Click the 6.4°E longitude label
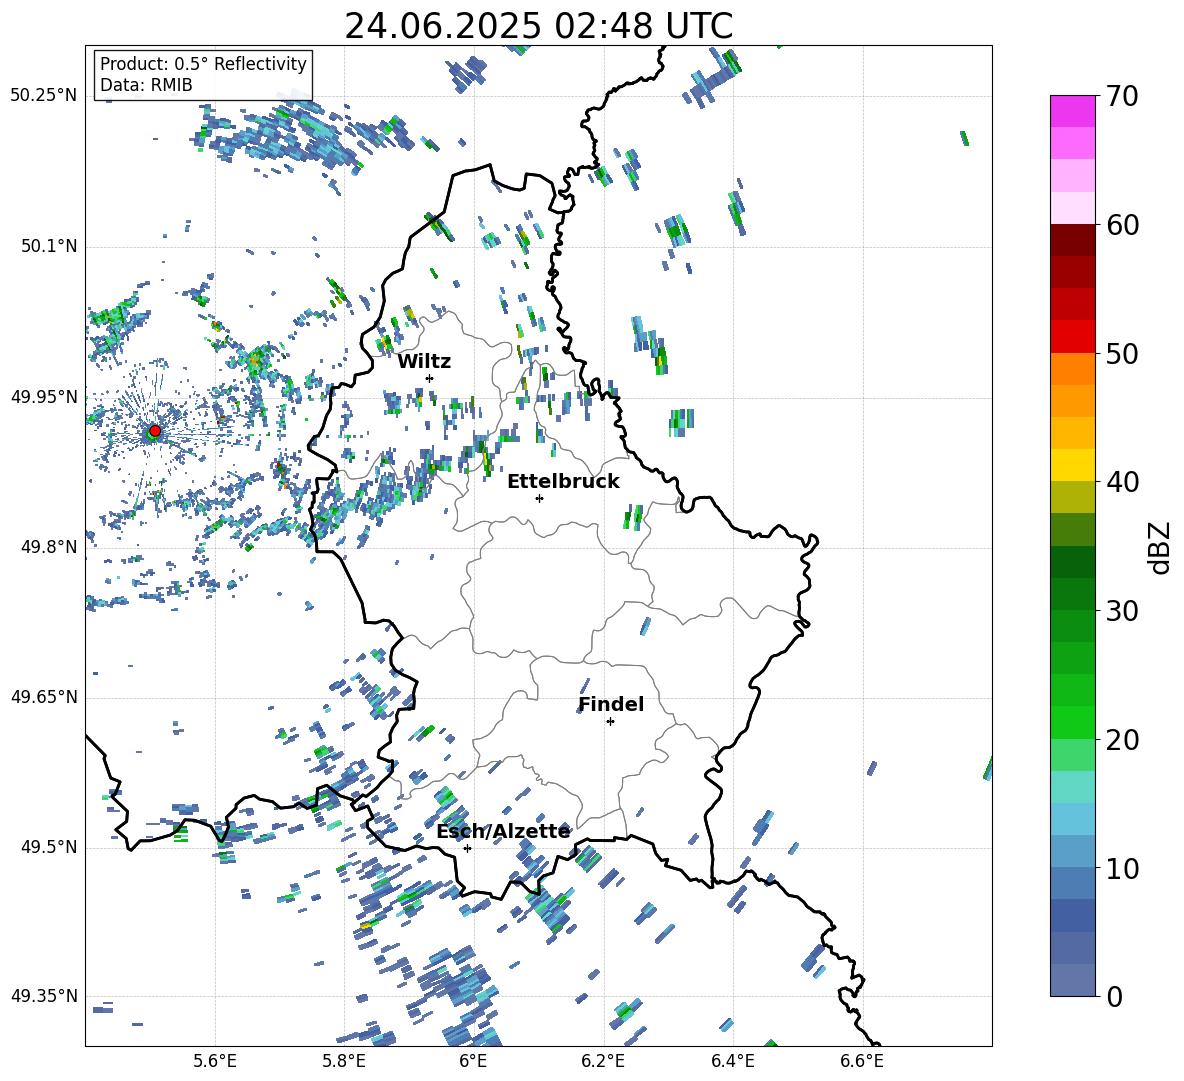The image size is (1184, 1081). pos(732,1061)
